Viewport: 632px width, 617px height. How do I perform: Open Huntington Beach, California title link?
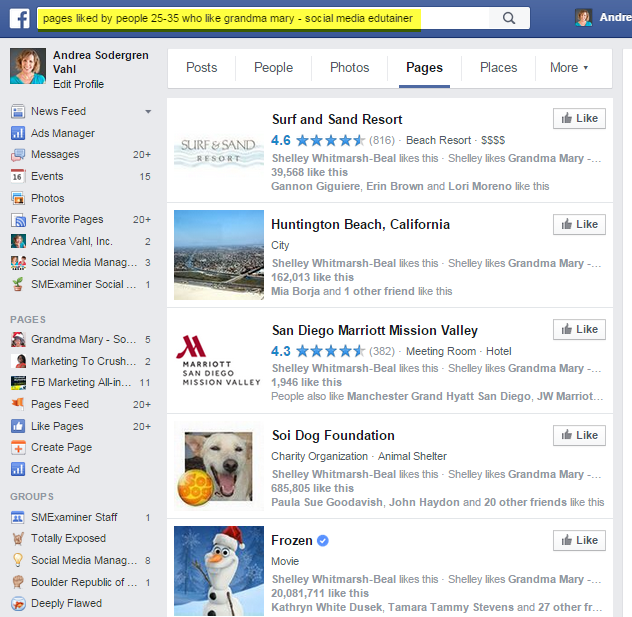pyautogui.click(x=360, y=224)
